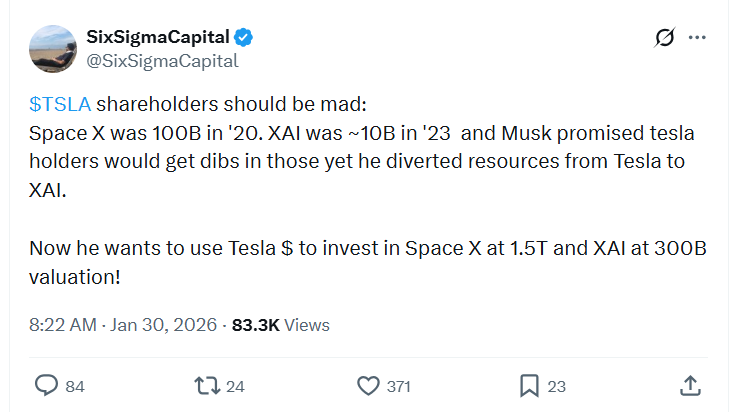
Task: Click the Grok slashed-circle icon
Action: [663, 38]
